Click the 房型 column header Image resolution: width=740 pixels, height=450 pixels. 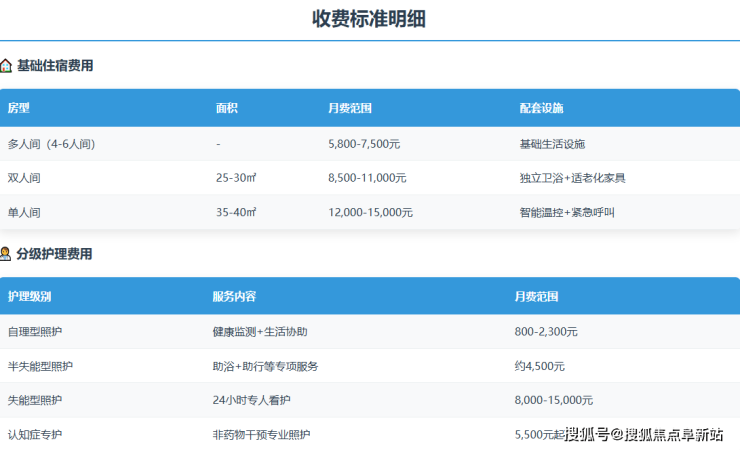pyautogui.click(x=19, y=108)
